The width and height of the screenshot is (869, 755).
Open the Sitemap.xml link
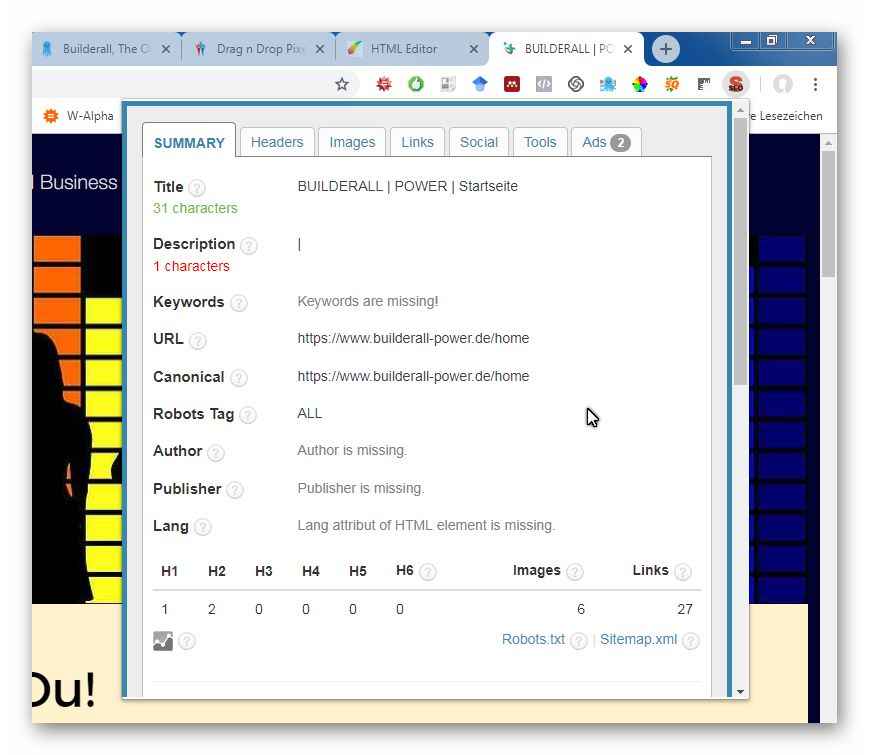point(638,639)
